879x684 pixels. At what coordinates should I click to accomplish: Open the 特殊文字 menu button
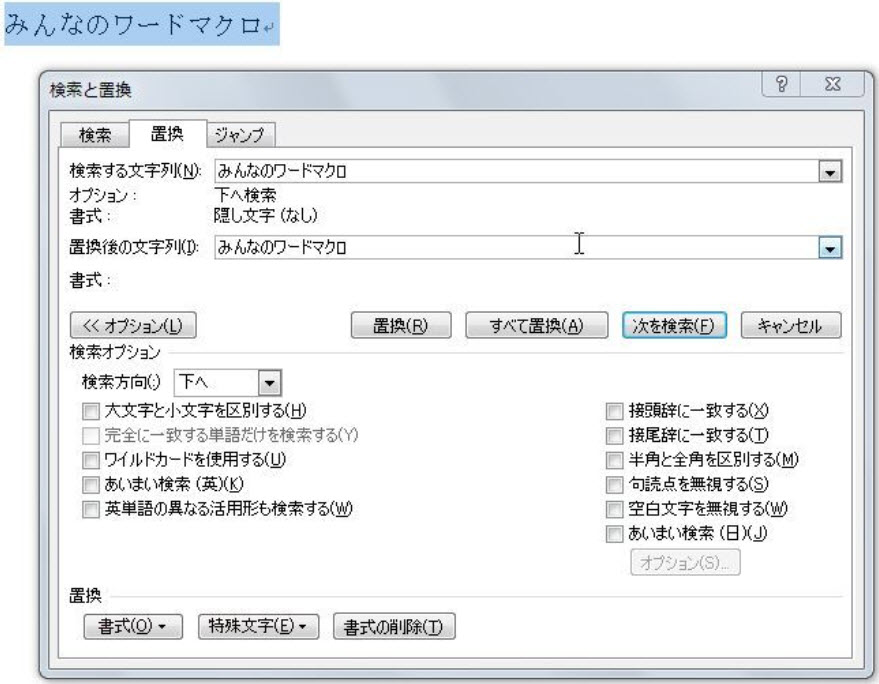click(258, 626)
